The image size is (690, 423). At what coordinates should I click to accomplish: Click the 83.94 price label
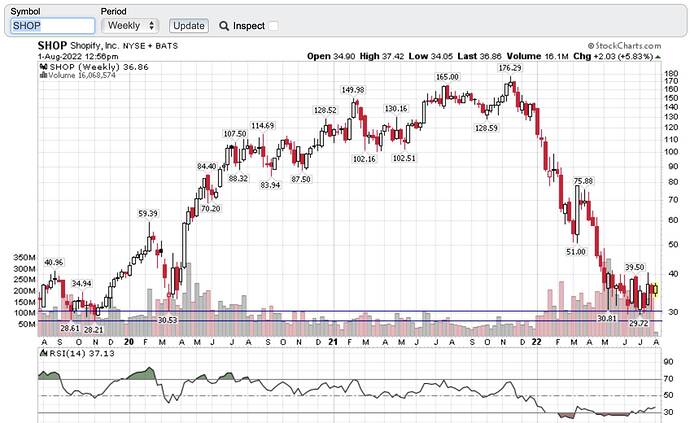[x=270, y=185]
